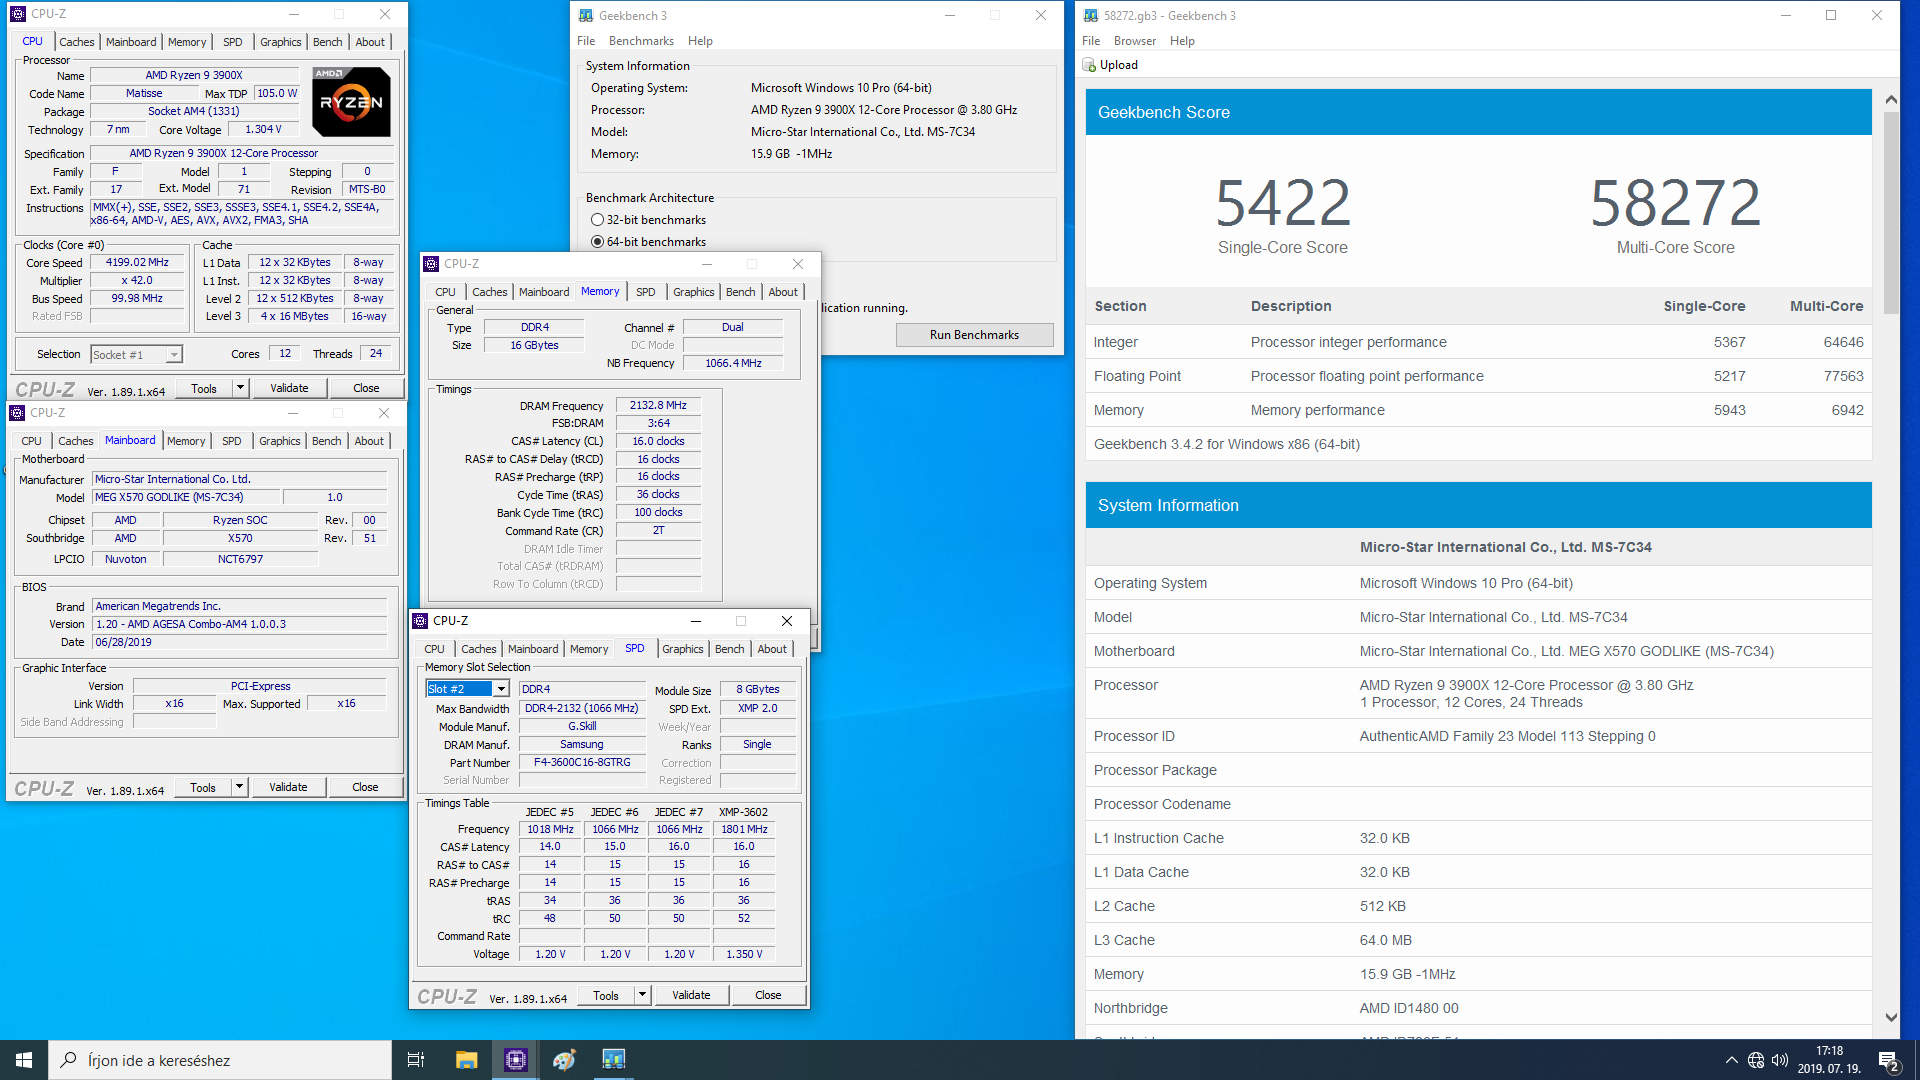The image size is (1920, 1080).
Task: Click Tools button in the CPU-Z Mainboard window
Action: click(203, 787)
